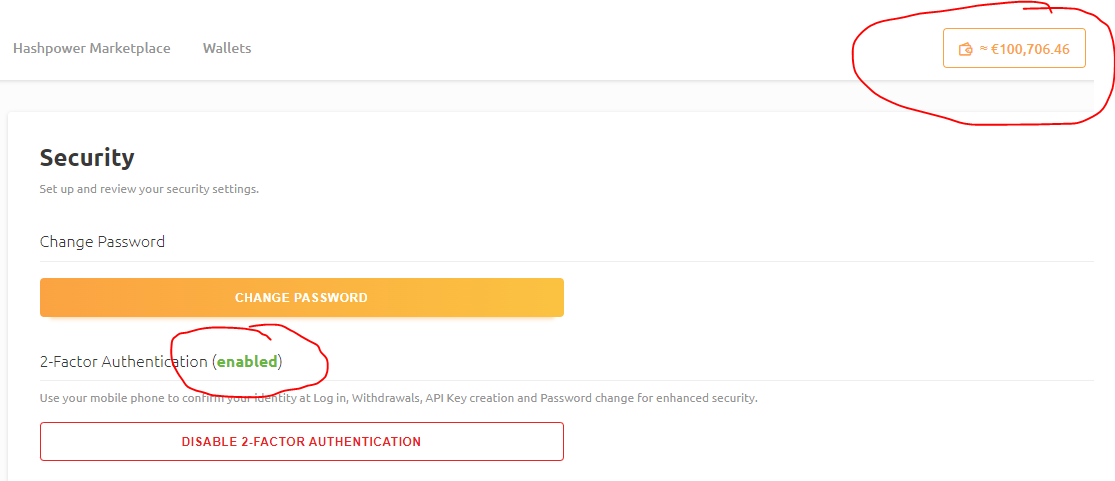Go to the Hashpower Marketplace menu
Image resolution: width=1115 pixels, height=481 pixels.
click(92, 48)
